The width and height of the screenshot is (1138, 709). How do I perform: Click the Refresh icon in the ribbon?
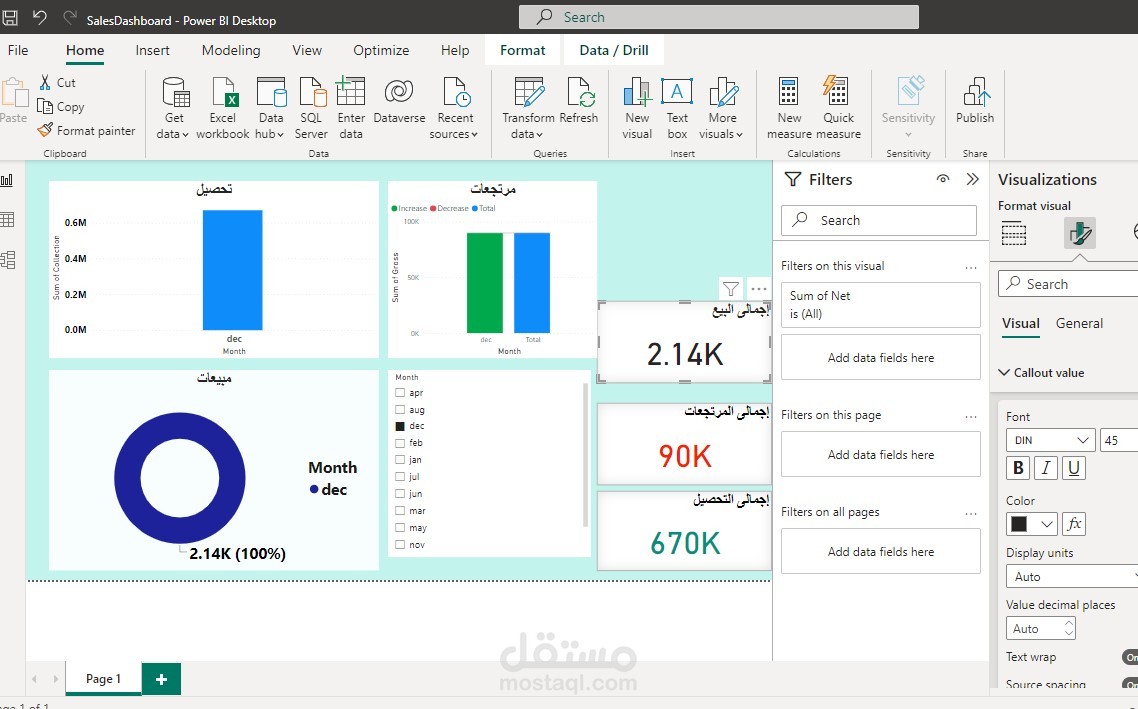580,100
